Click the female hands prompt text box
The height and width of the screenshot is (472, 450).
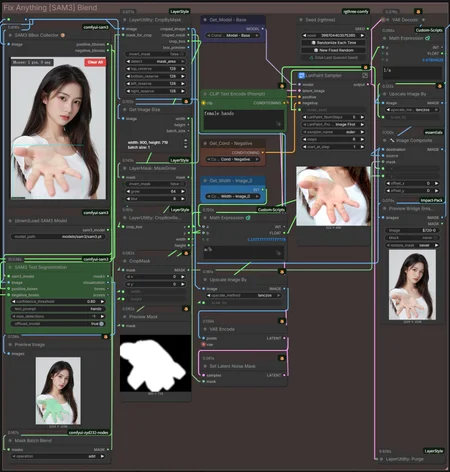243,119
